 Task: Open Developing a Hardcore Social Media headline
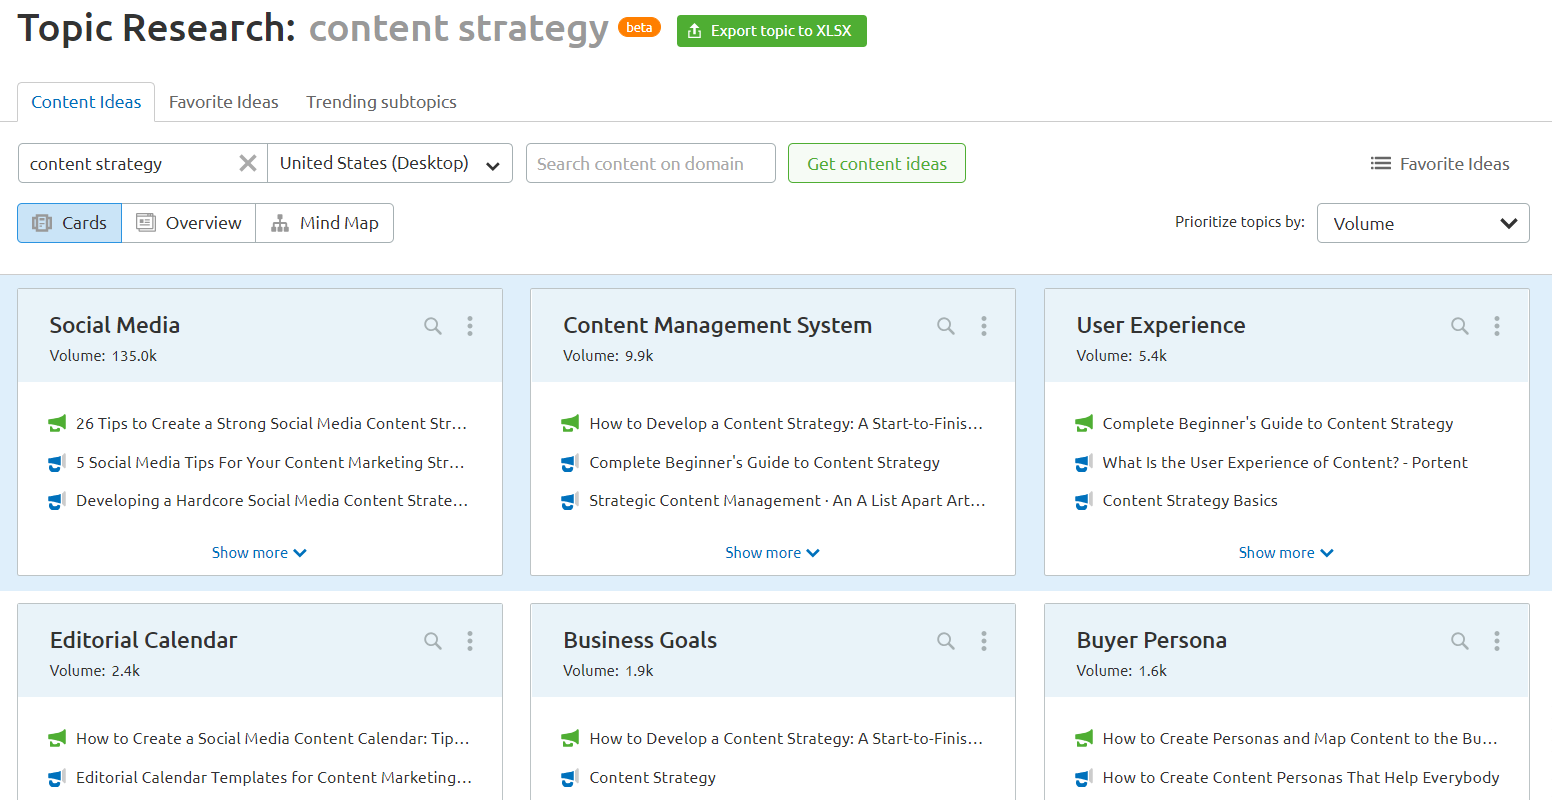pos(272,501)
